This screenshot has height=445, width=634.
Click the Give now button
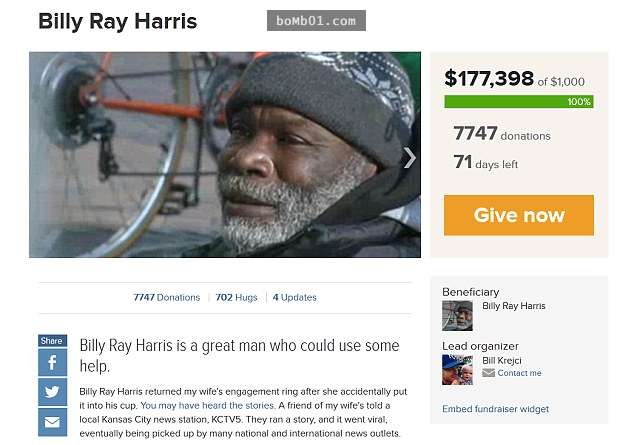(519, 215)
